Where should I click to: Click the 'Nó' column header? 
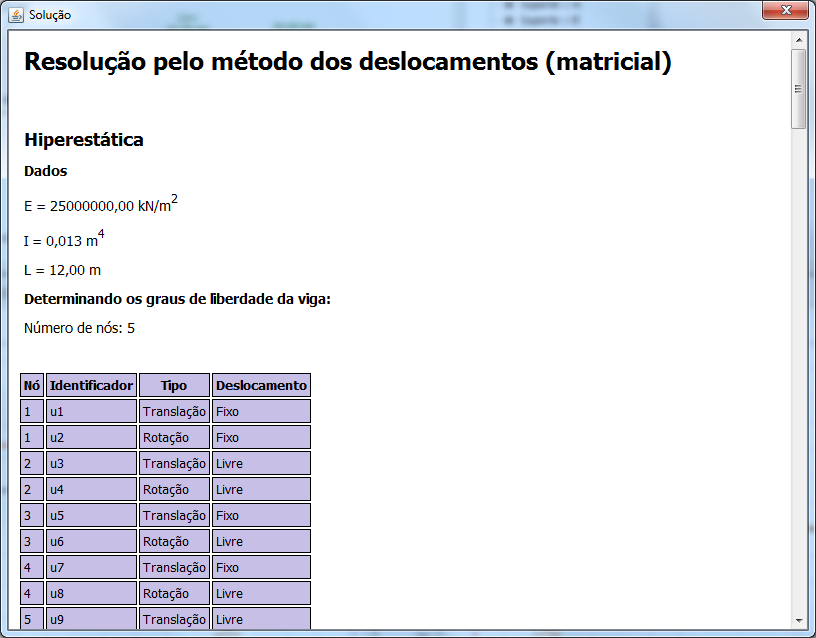tap(32, 385)
